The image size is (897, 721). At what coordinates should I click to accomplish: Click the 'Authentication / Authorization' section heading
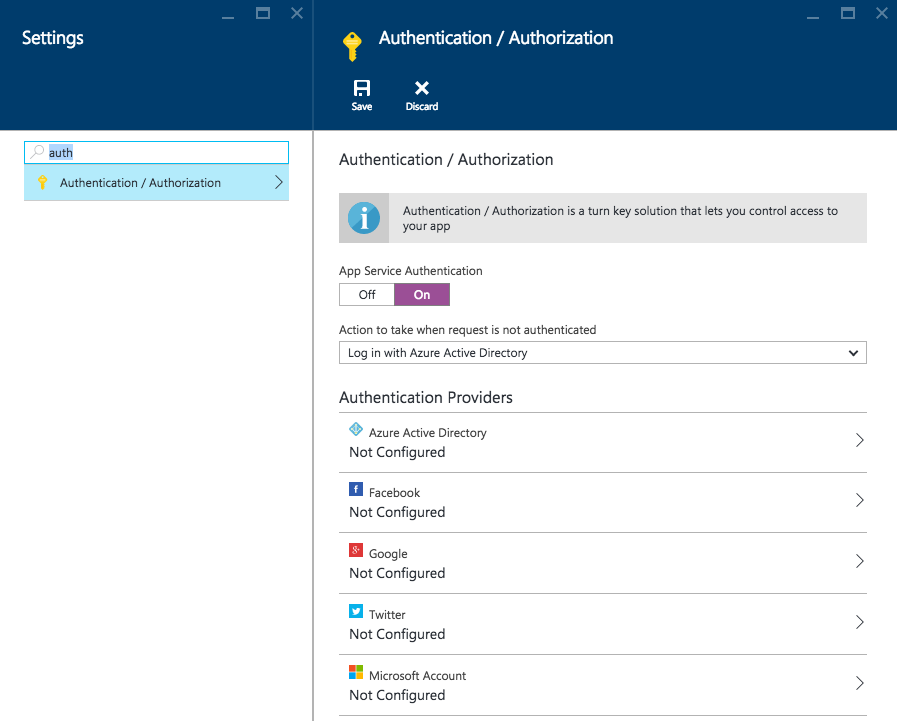click(x=446, y=160)
